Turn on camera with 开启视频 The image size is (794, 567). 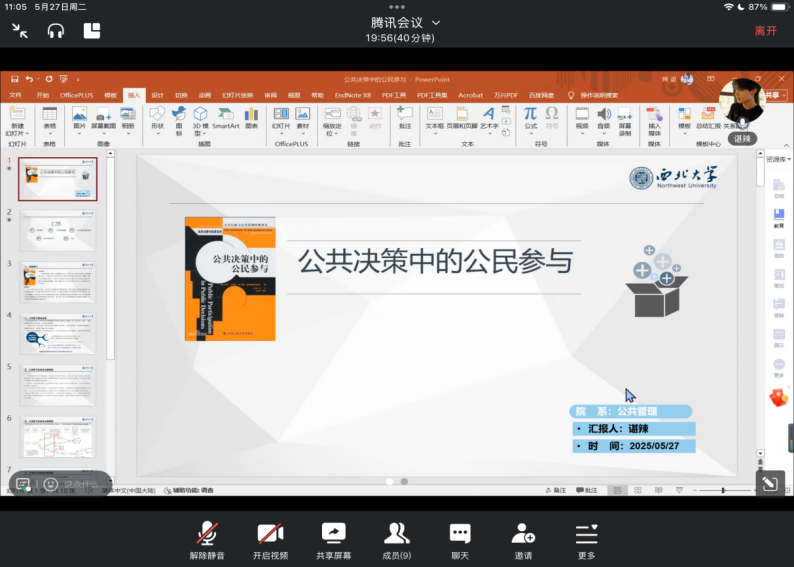pos(269,538)
